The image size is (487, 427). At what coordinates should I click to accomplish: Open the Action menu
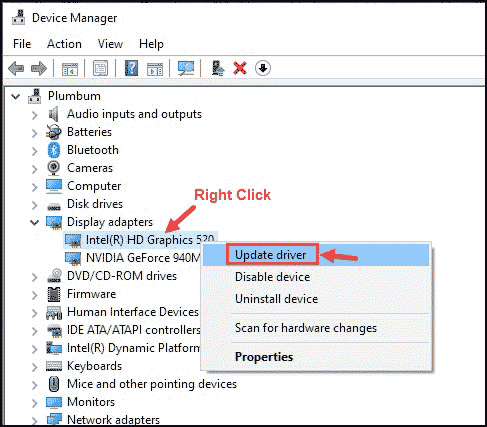pyautogui.click(x=64, y=44)
